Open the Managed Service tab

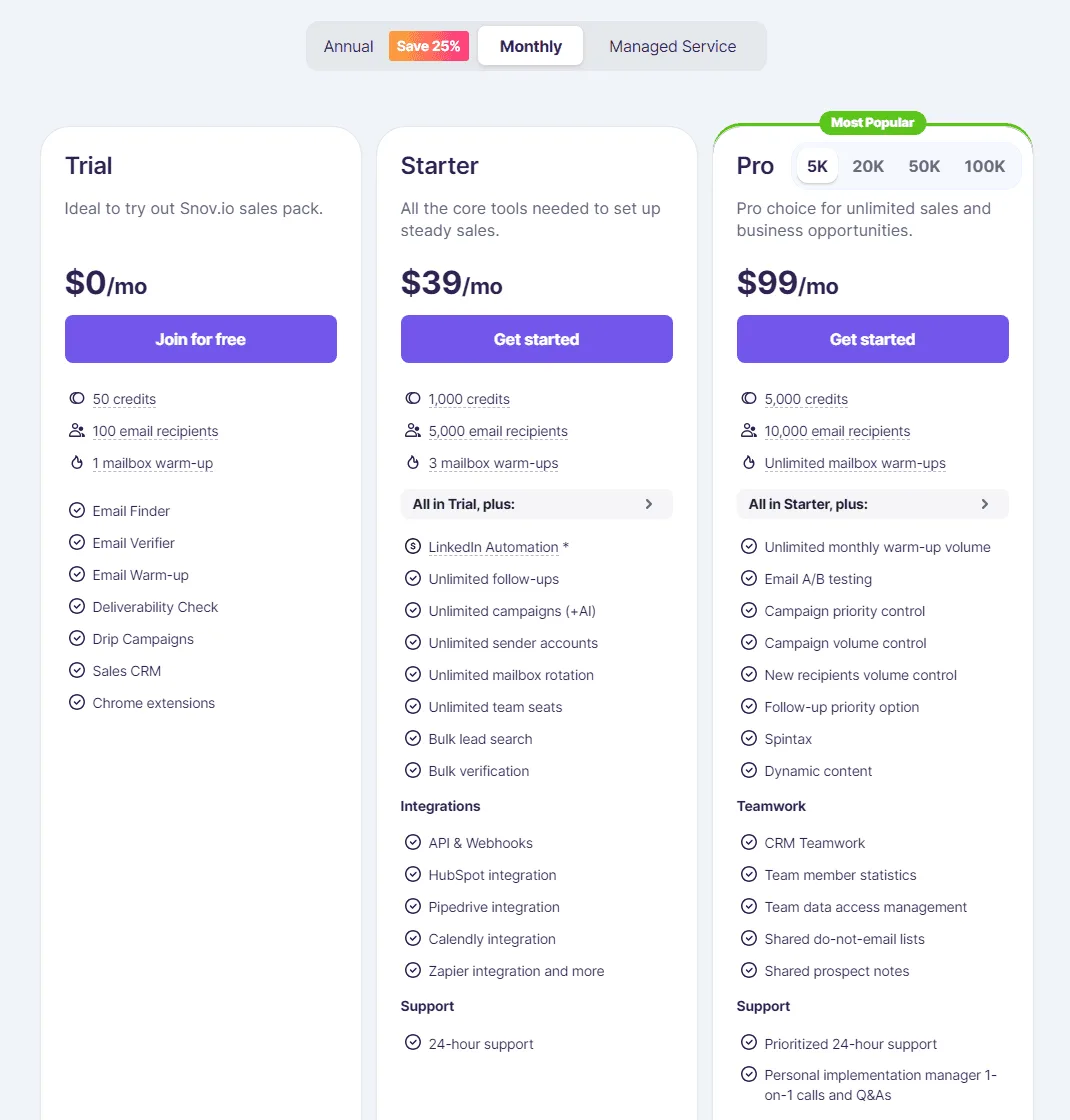click(672, 46)
